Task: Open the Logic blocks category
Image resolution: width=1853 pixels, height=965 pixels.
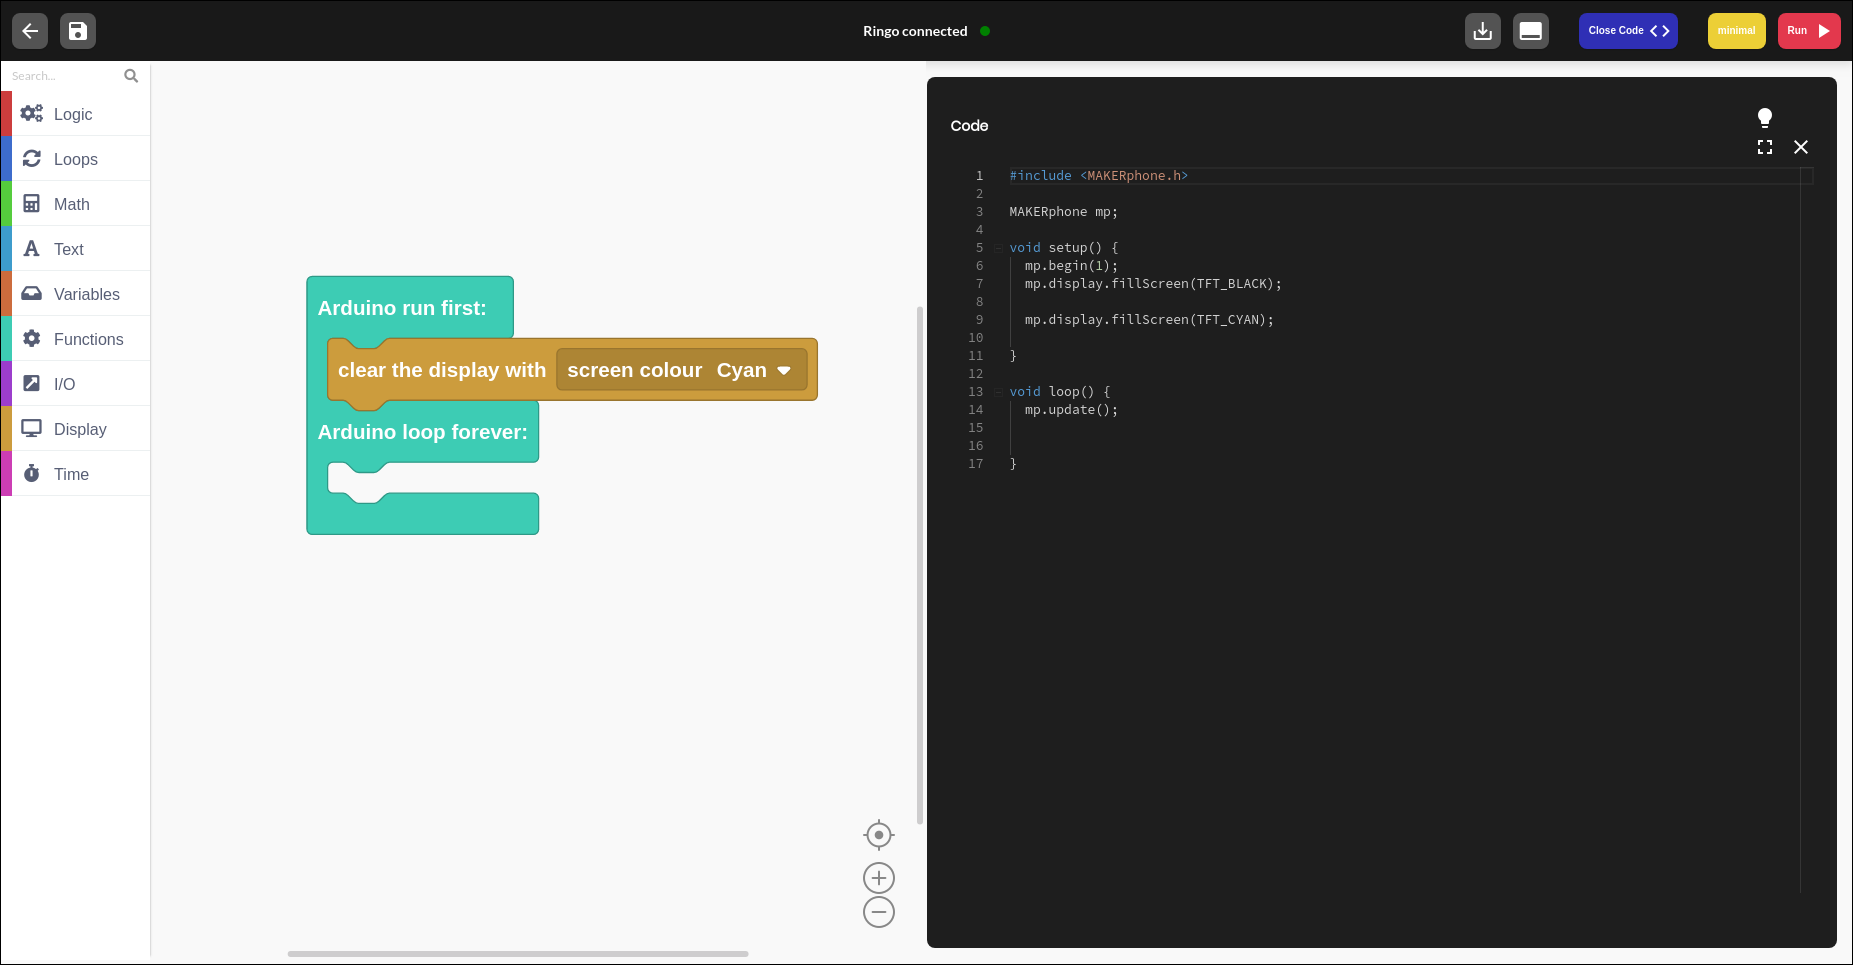Action: point(75,114)
